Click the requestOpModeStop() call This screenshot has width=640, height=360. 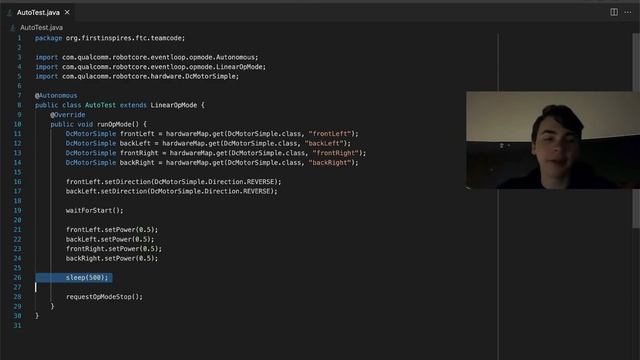coord(104,297)
